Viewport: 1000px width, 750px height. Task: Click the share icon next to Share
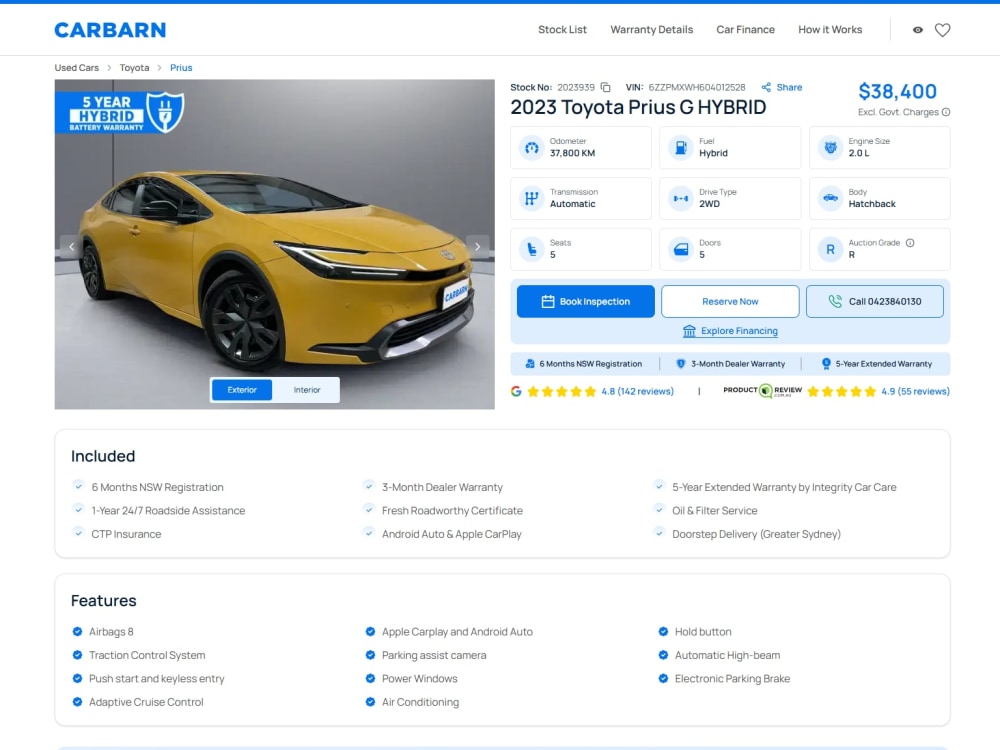click(766, 87)
